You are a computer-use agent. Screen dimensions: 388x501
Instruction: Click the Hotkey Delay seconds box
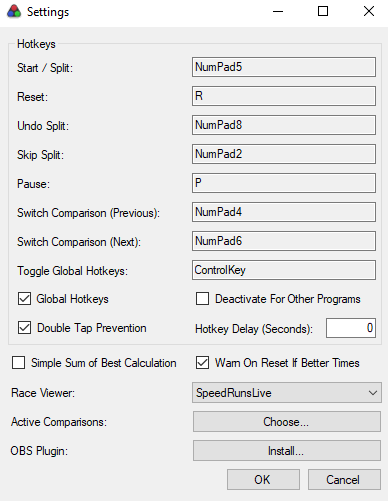351,328
